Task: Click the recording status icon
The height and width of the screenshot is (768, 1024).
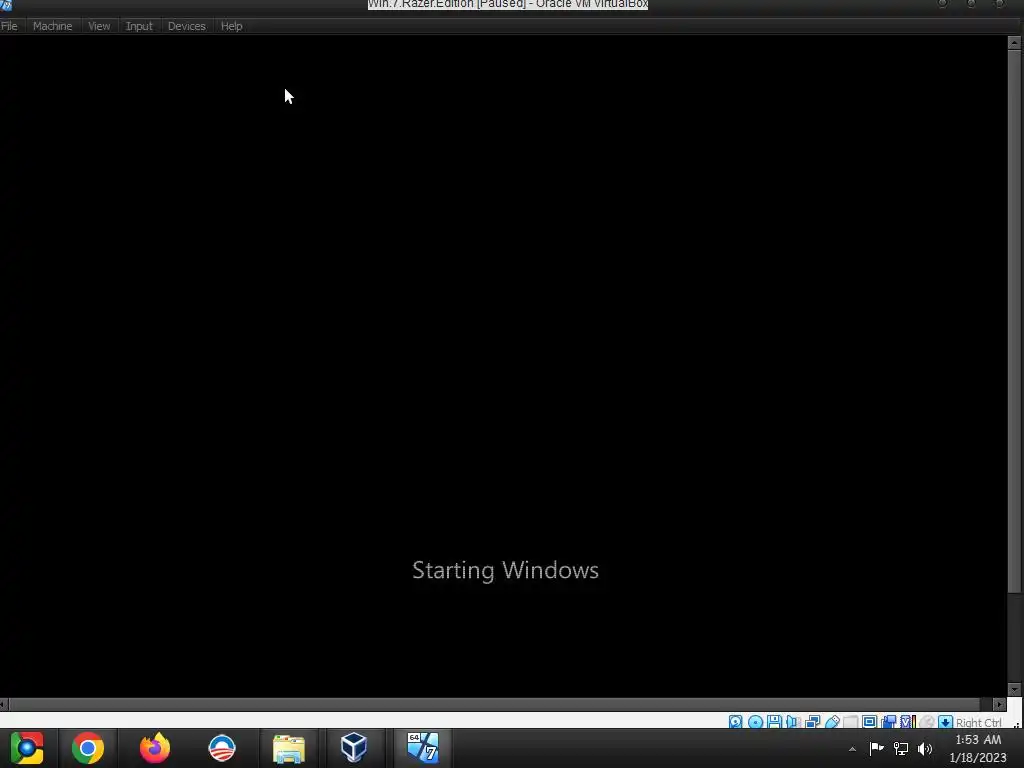Action: click(889, 722)
